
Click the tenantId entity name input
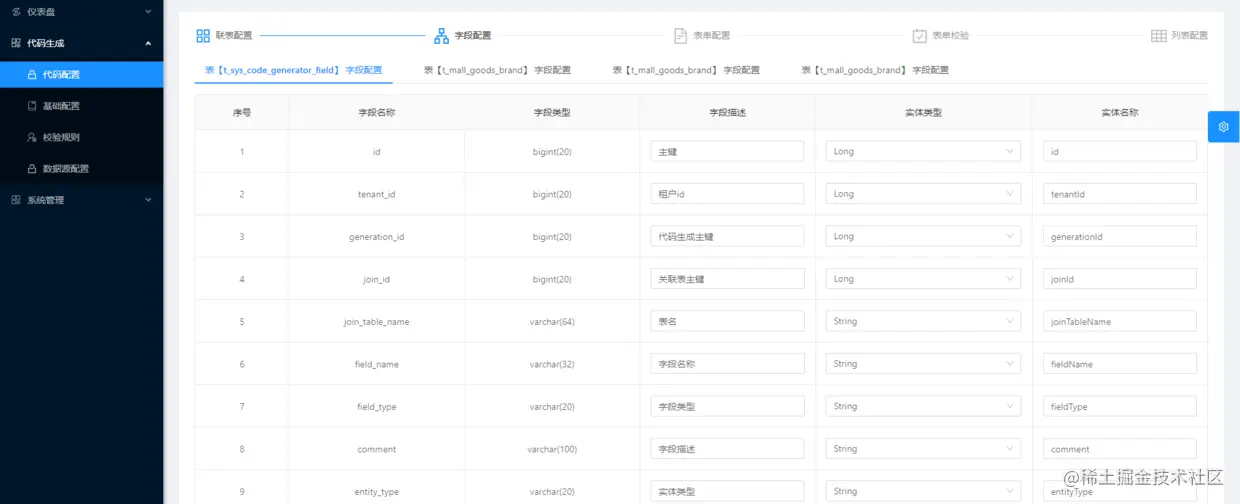click(x=1120, y=194)
